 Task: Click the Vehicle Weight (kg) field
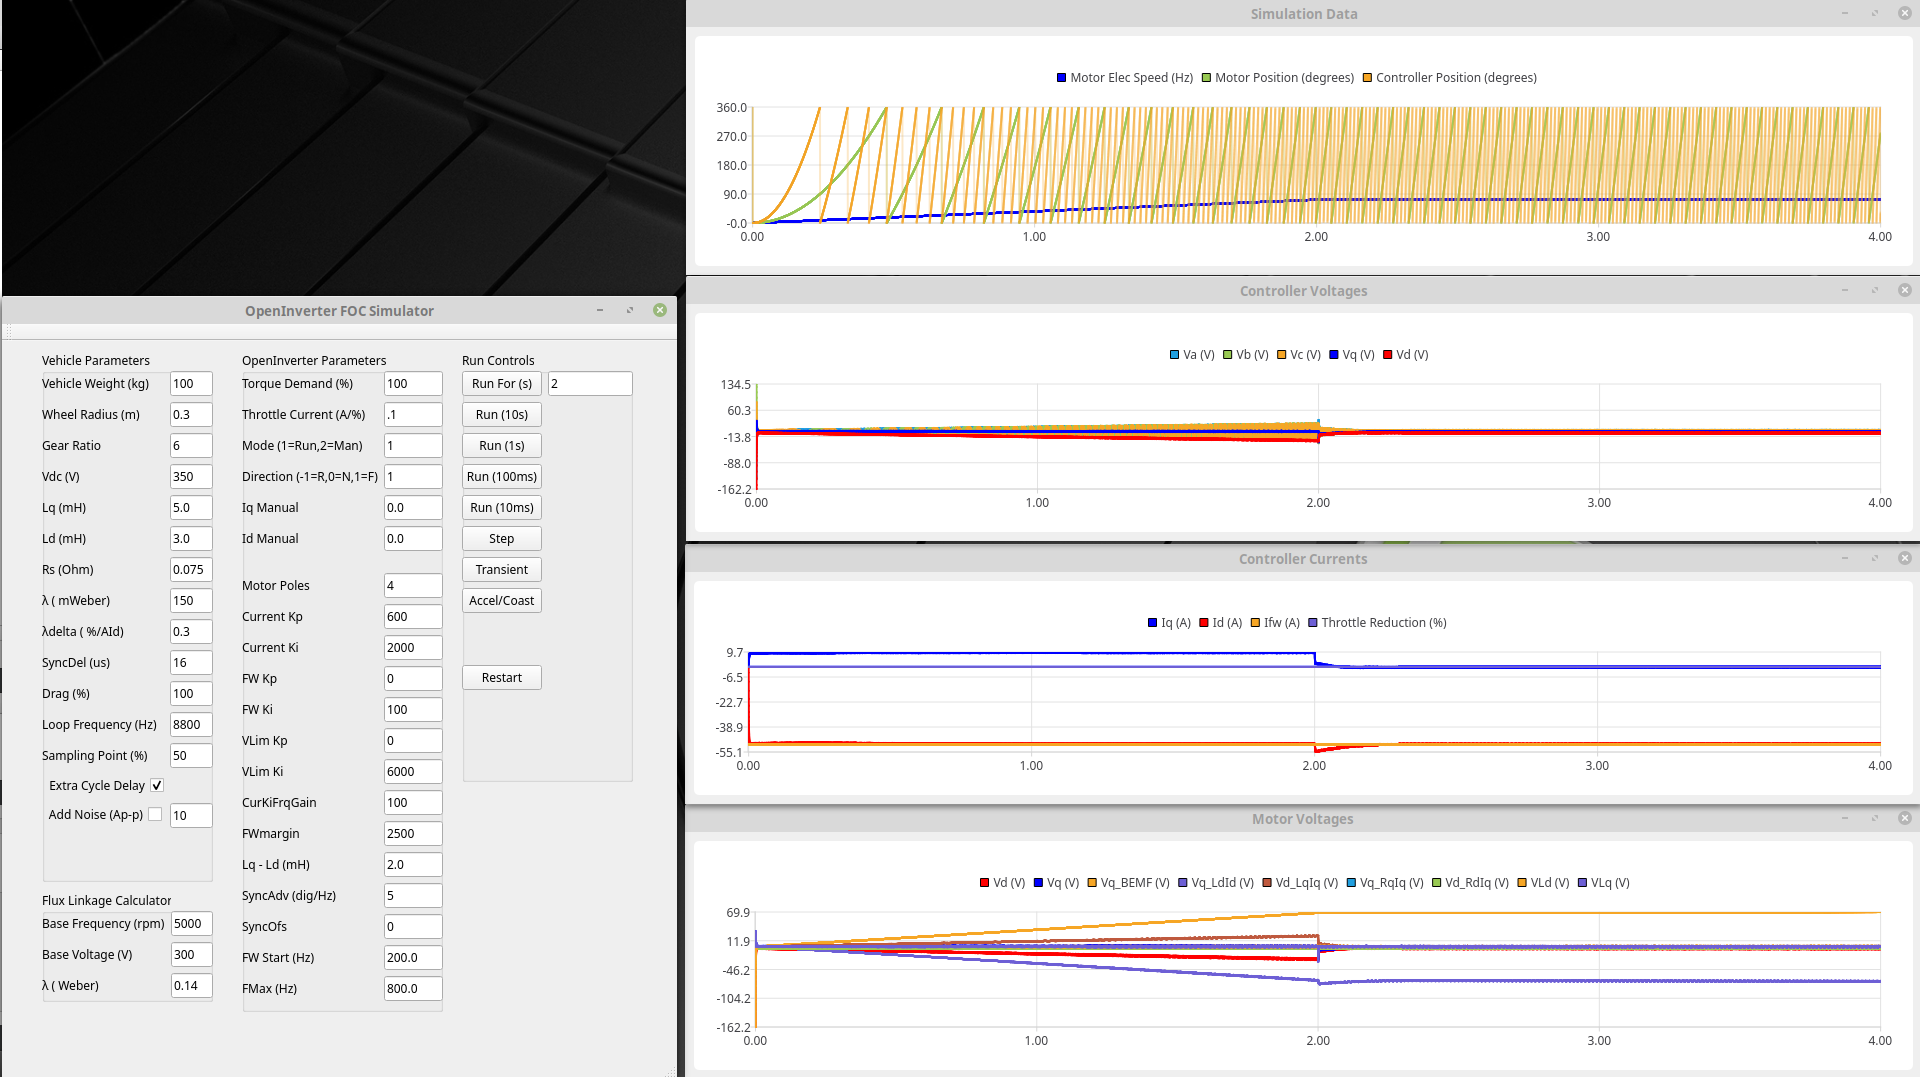click(x=190, y=384)
